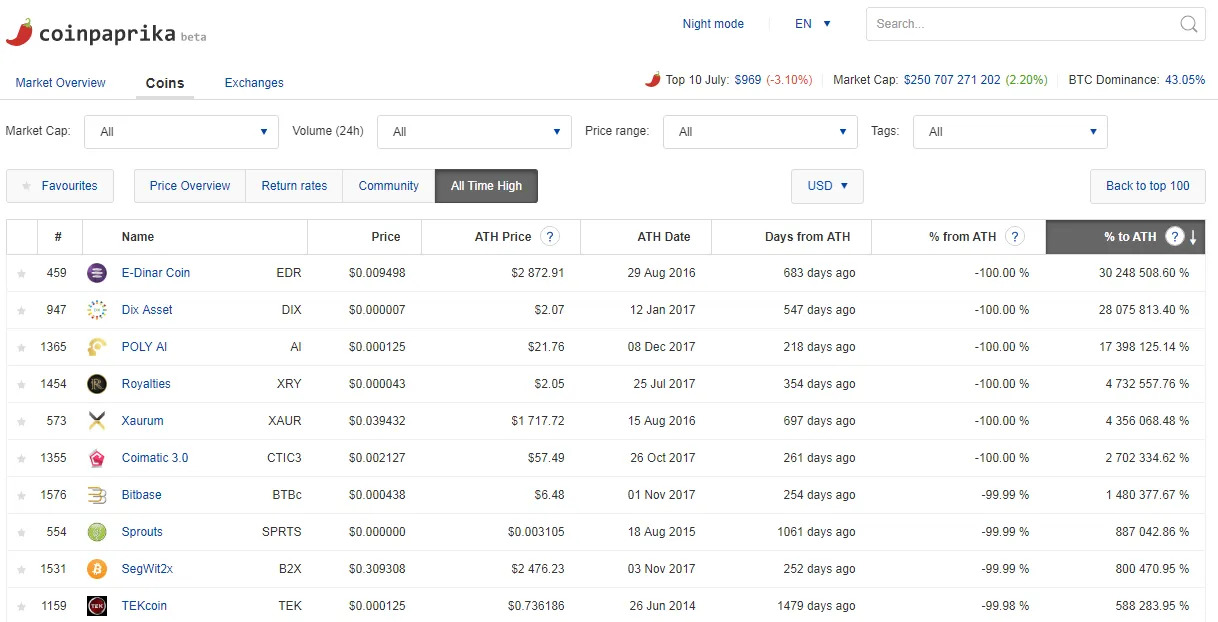
Task: Click the Back to top 100 button
Action: point(1148,186)
